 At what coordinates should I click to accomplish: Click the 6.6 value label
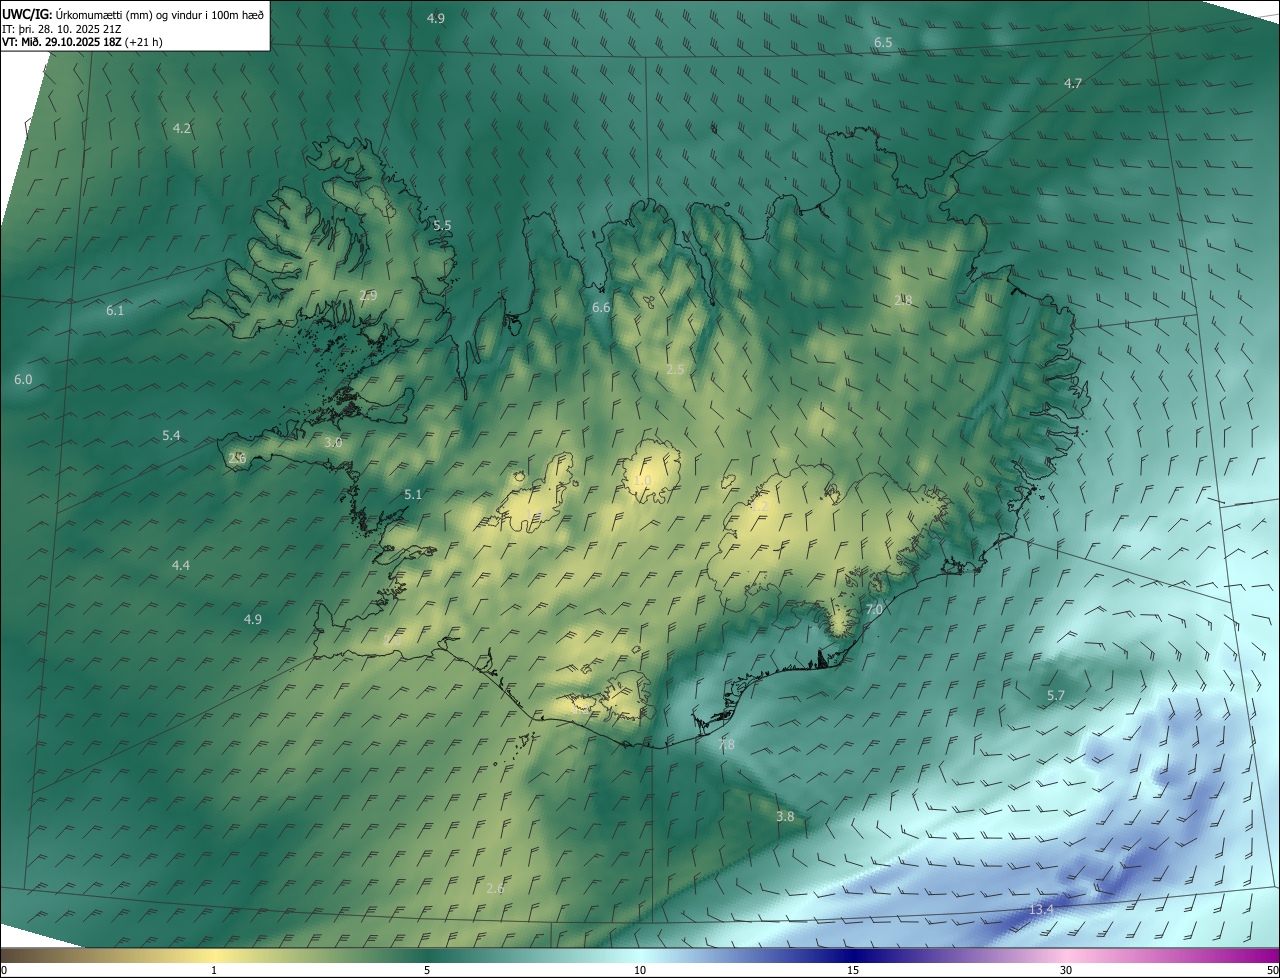click(601, 307)
